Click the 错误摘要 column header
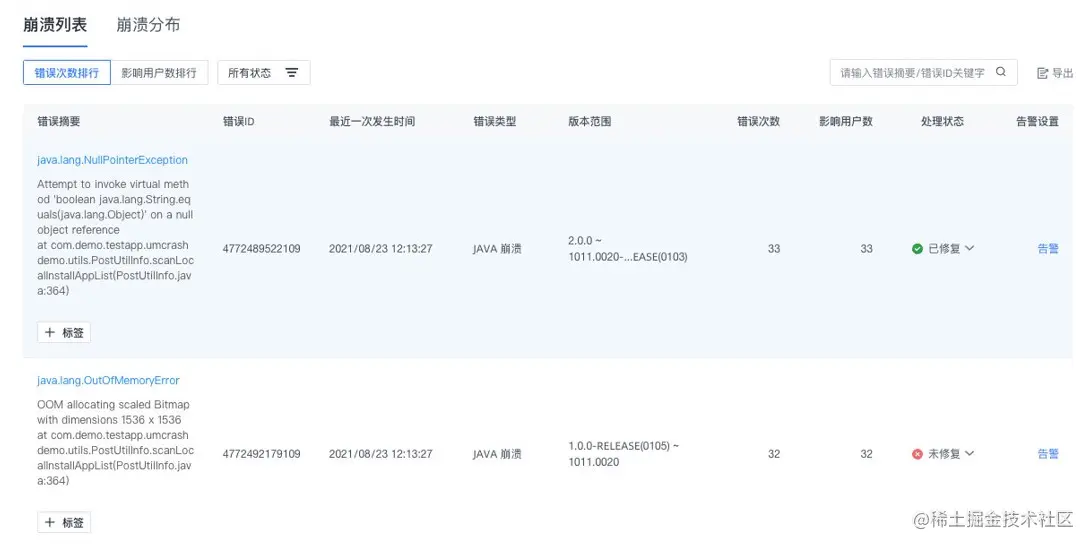1091x547 pixels. tap(58, 121)
